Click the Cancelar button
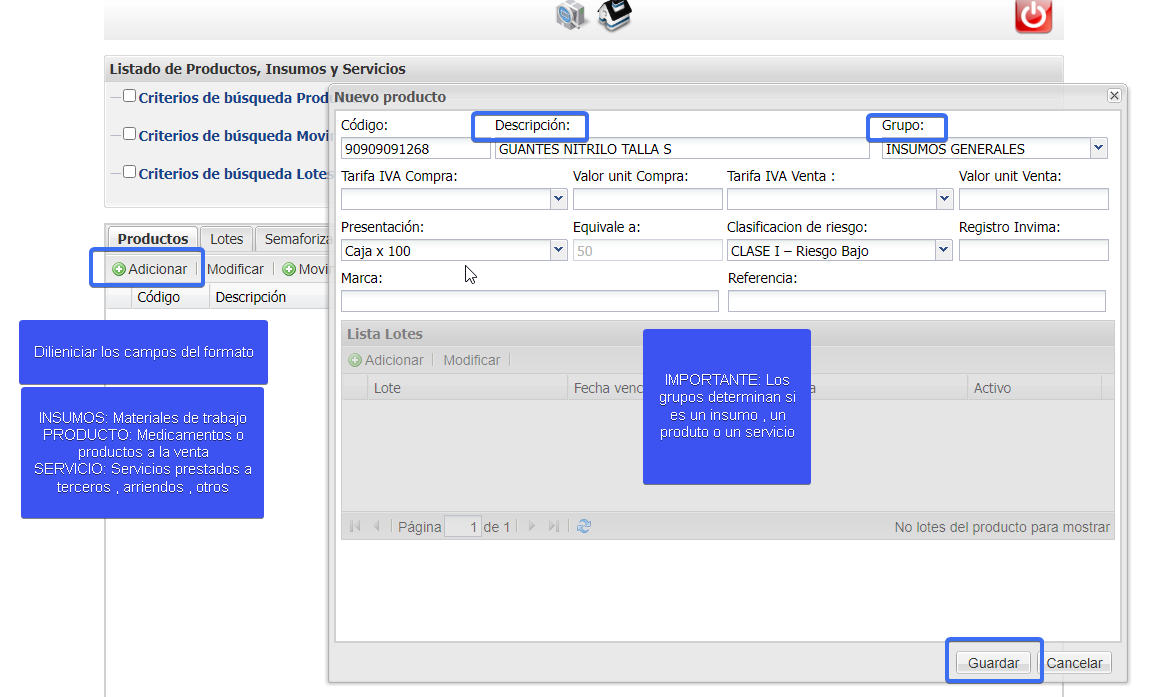Screen dimensions: 1154x697 pos(1075,663)
